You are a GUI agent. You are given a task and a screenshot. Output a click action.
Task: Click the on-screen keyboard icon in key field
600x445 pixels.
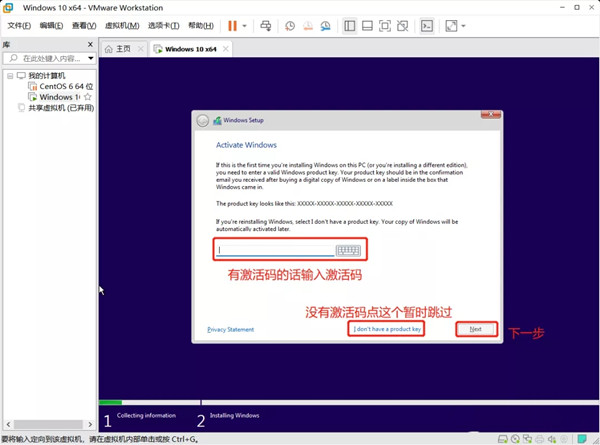click(348, 250)
